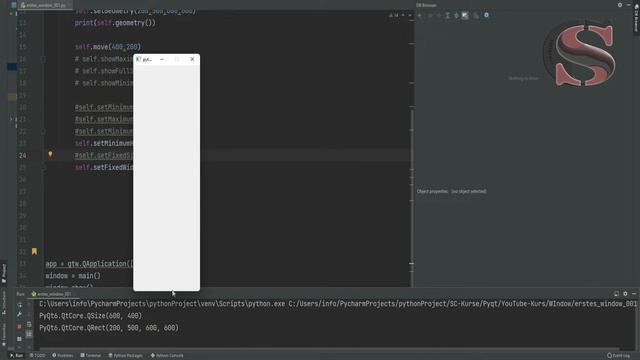Click the blue circular icon in DB Browser toolbar
The image size is (640, 360).
(x=486, y=15)
